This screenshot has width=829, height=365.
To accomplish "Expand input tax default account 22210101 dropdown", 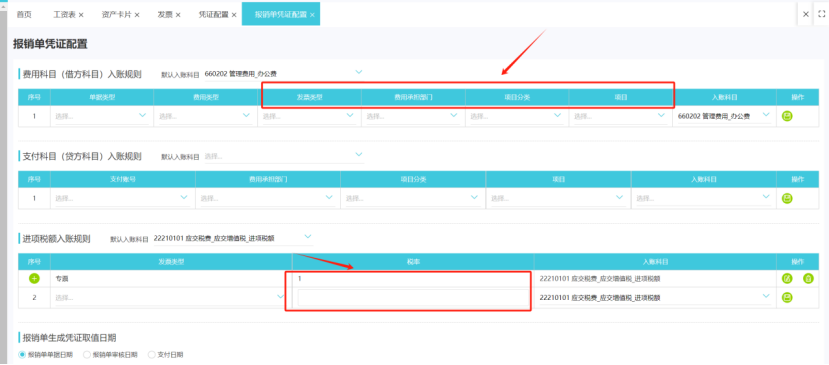I will [233, 239].
